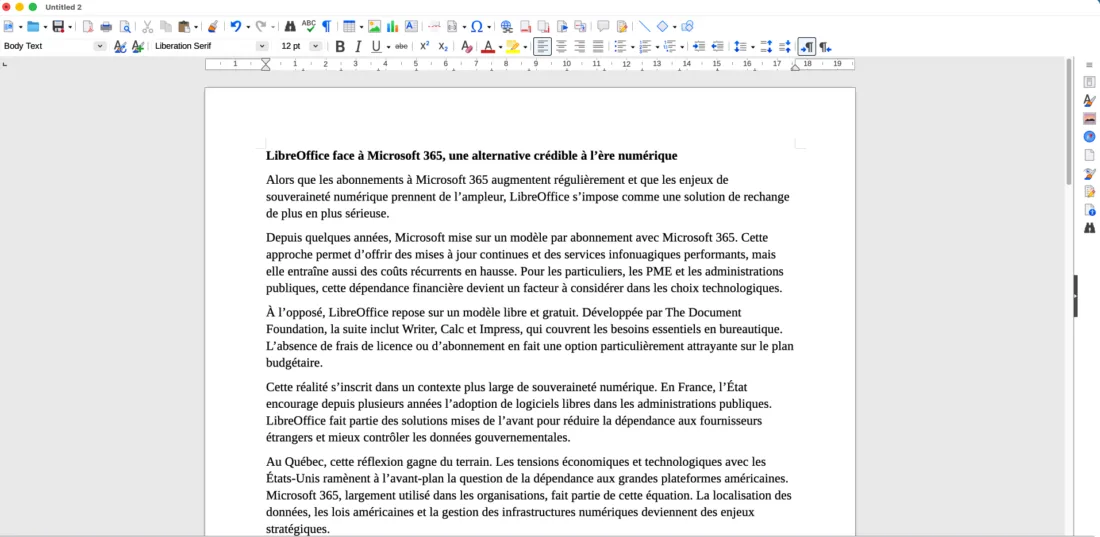Enable right-to-left text direction
The height and width of the screenshot is (537, 1100).
pyautogui.click(x=826, y=46)
